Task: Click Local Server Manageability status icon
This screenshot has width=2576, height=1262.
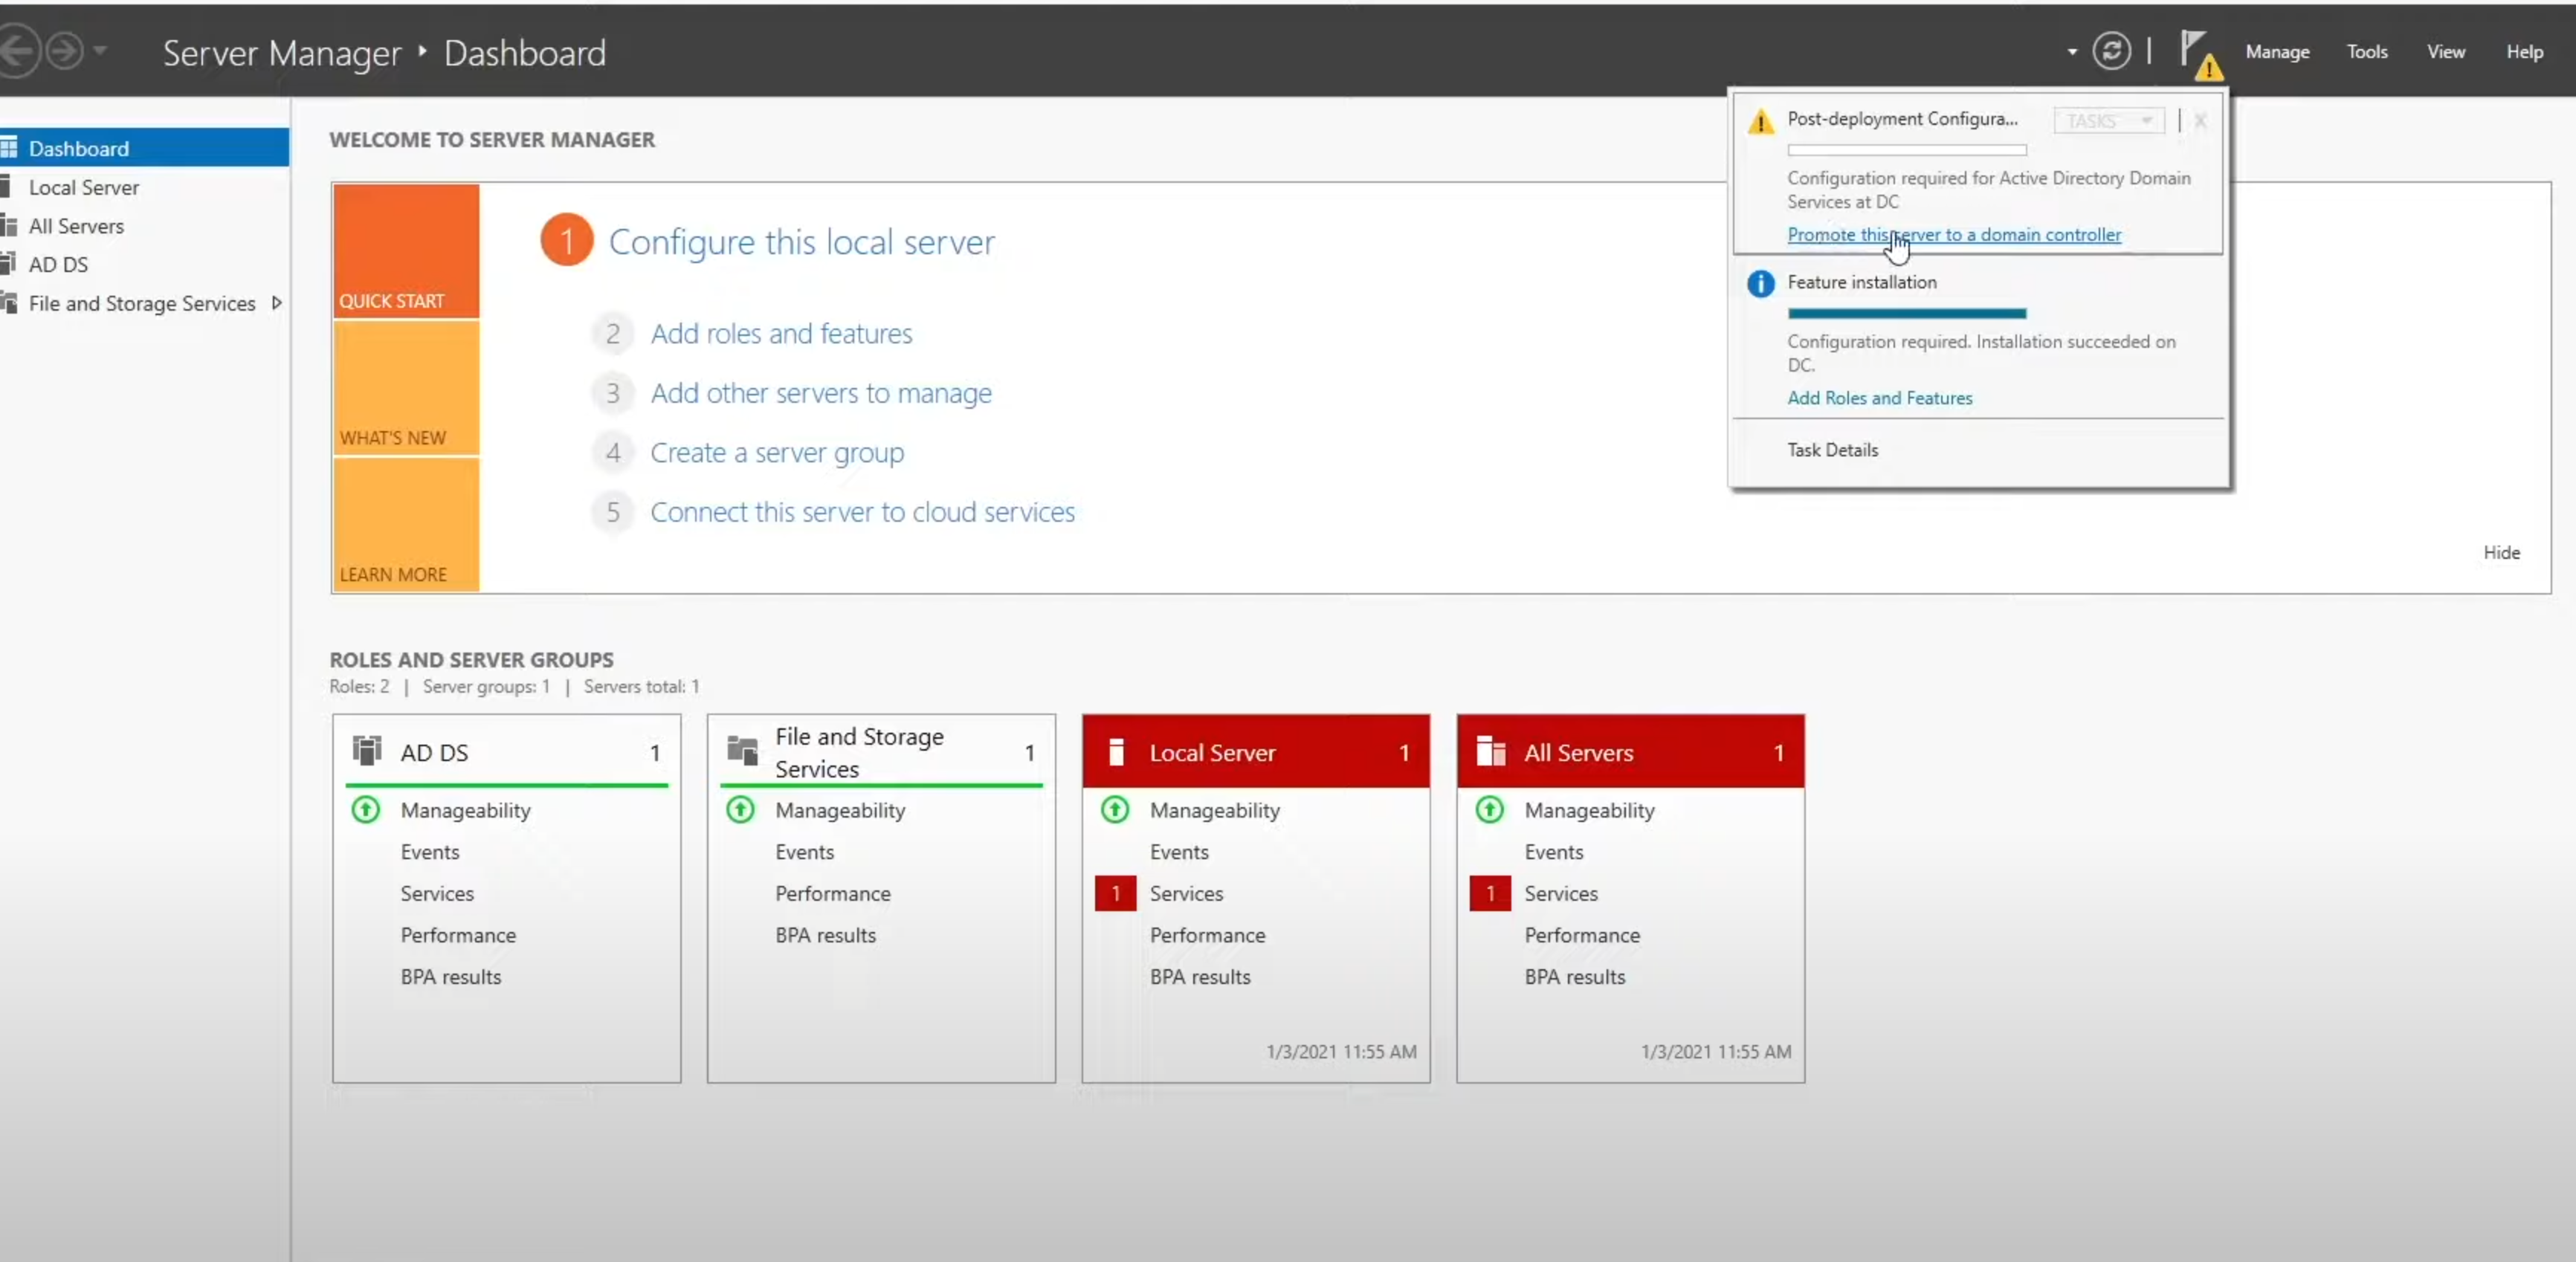Action: tap(1115, 809)
